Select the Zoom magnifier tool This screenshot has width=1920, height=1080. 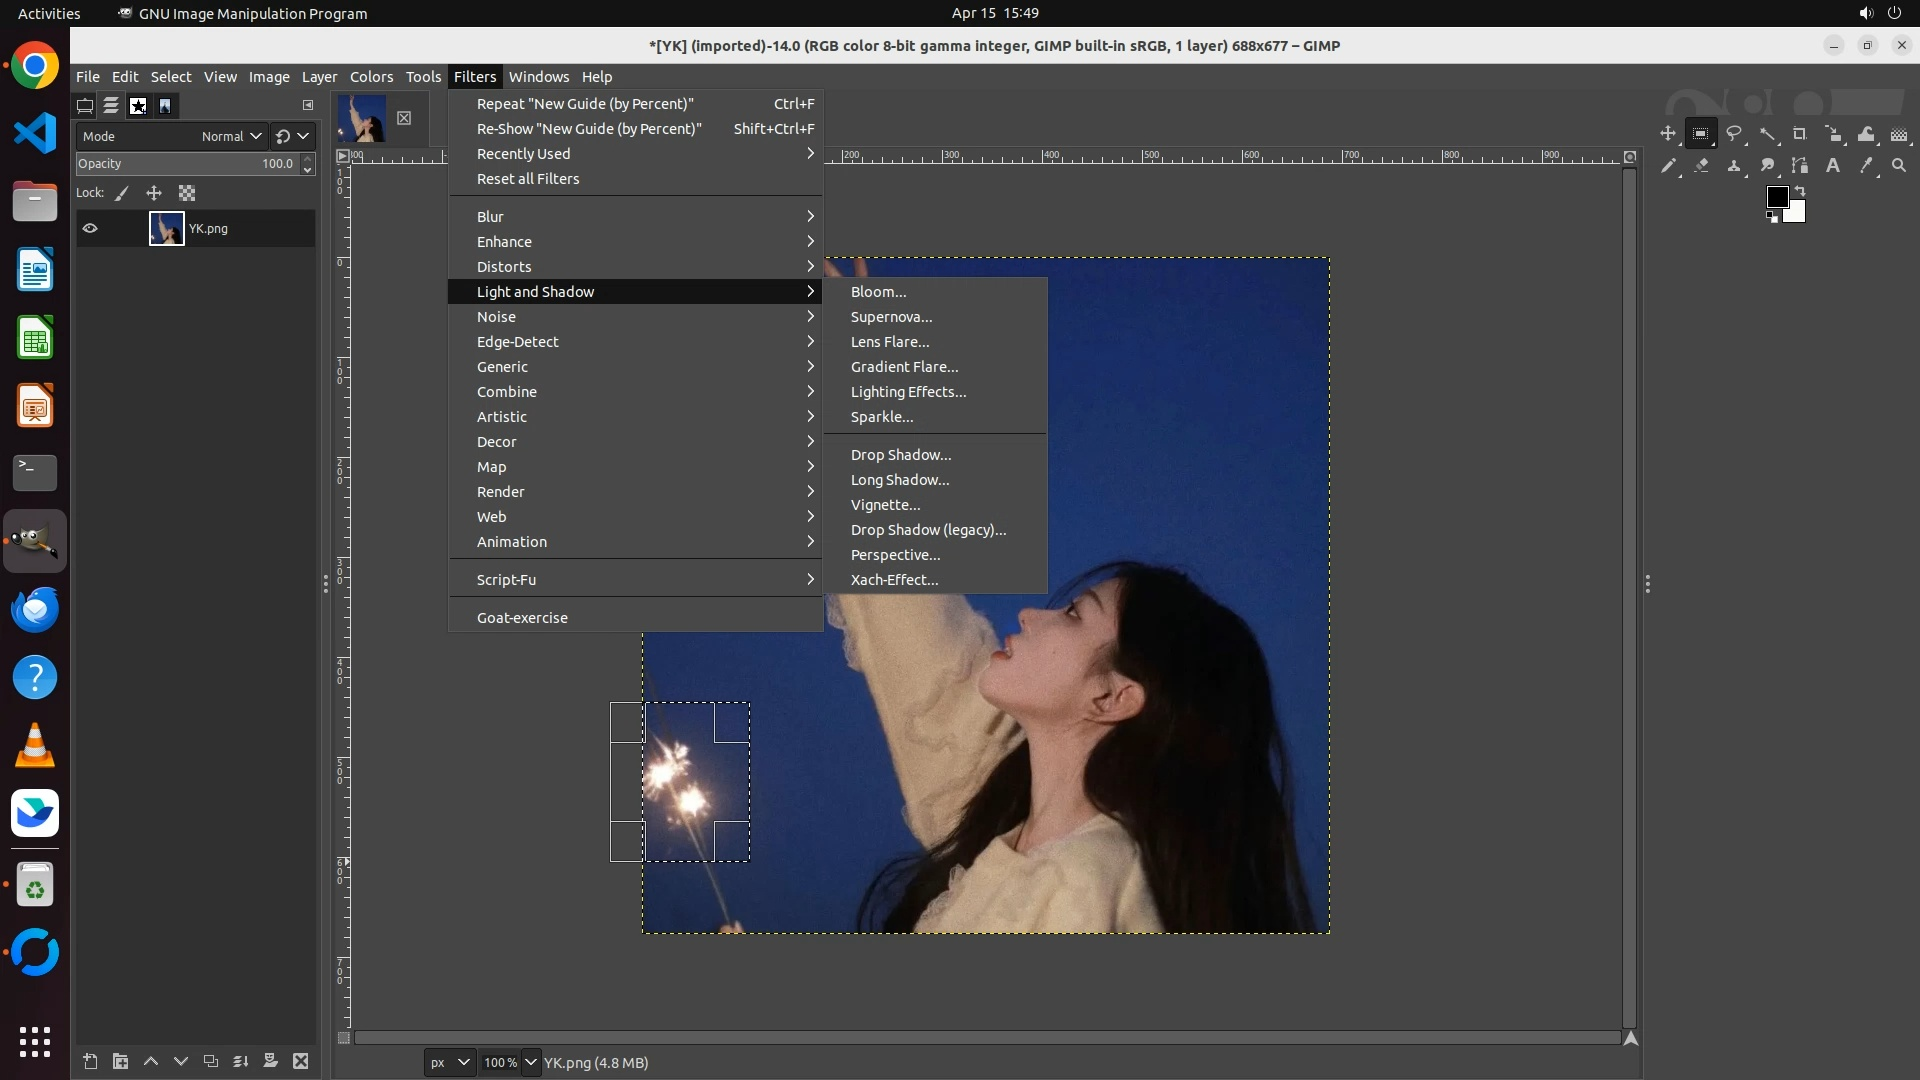(x=1899, y=166)
